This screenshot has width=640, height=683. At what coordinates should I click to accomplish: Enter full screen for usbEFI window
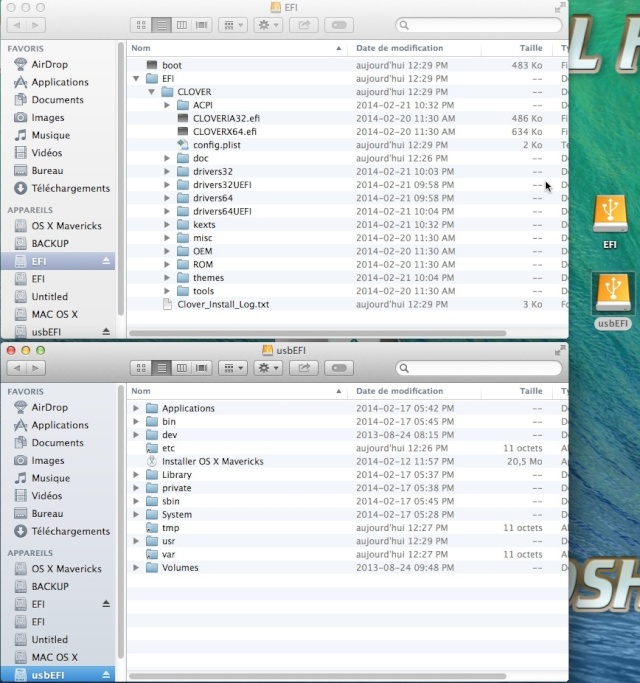(x=560, y=350)
